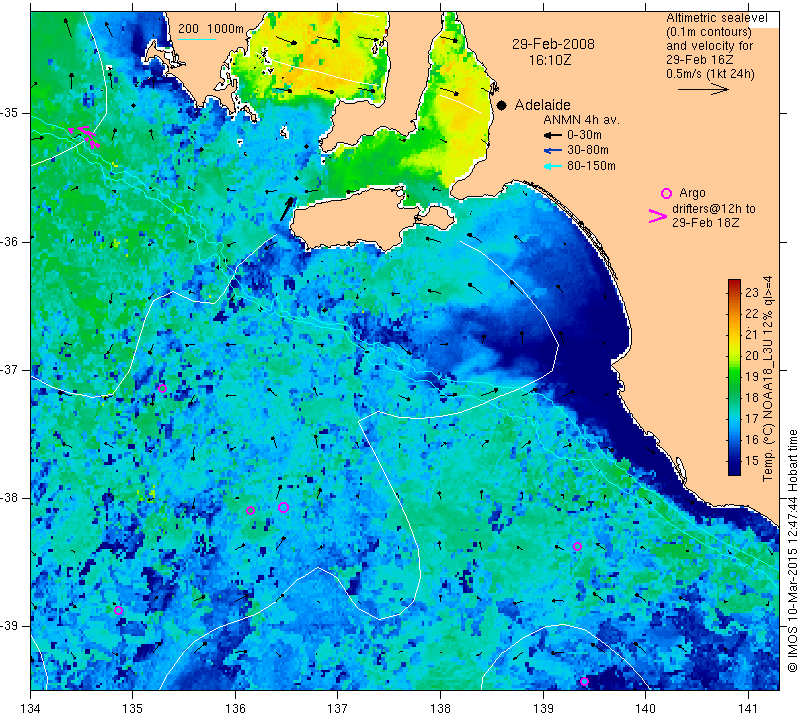Click the -36 latitude axis label
Viewport: 800px width, 720px height.
point(9,241)
